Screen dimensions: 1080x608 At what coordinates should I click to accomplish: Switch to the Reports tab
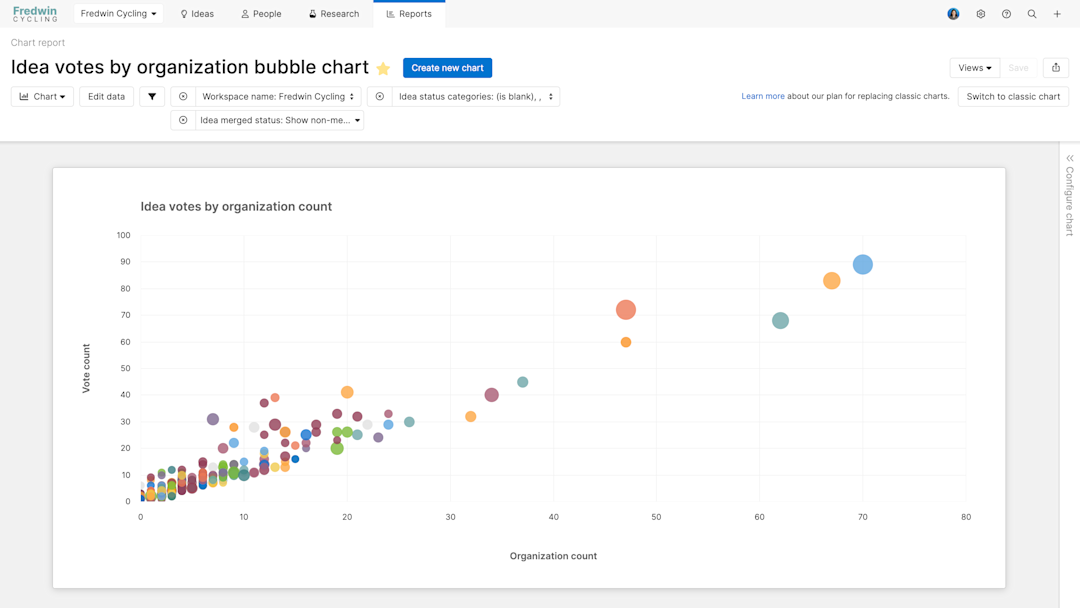[409, 14]
